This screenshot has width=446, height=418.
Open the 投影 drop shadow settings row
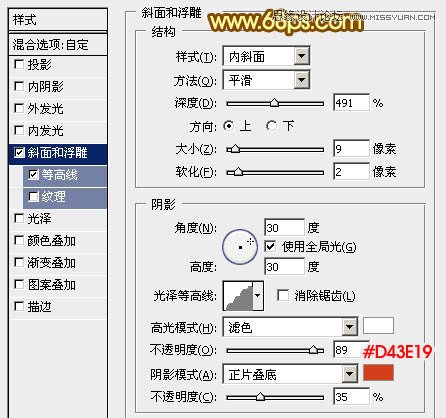click(58, 65)
